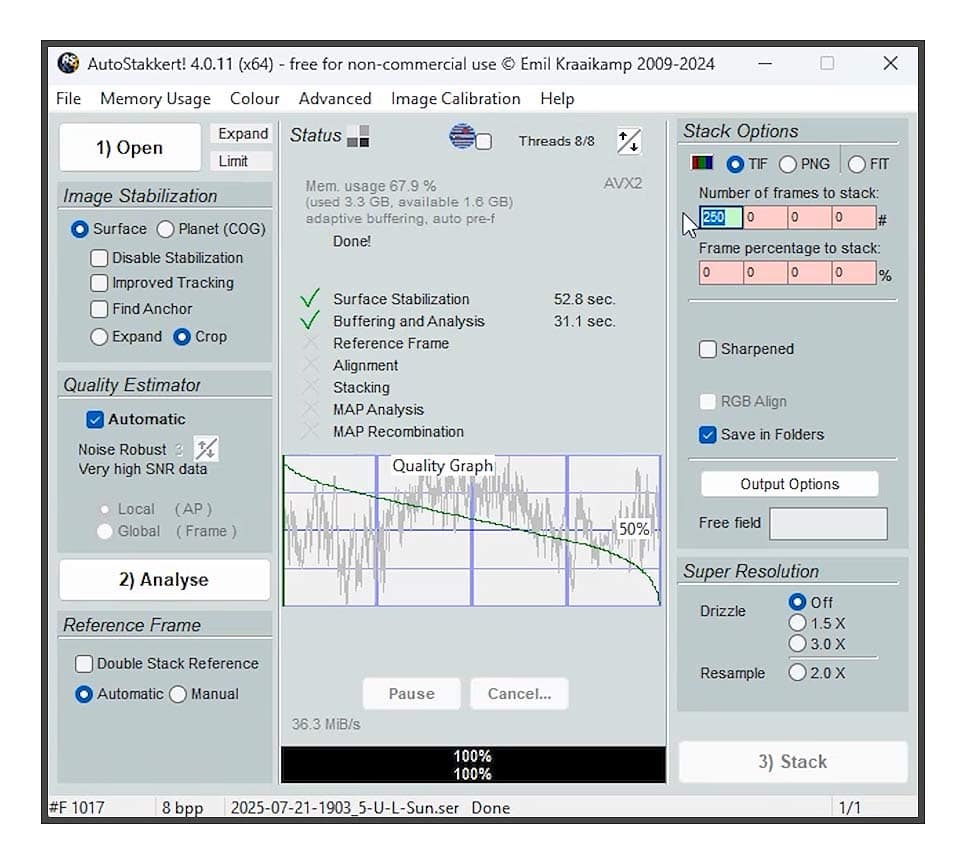
Task: Click the Noise Robust level arrows icon
Action: [x=206, y=450]
